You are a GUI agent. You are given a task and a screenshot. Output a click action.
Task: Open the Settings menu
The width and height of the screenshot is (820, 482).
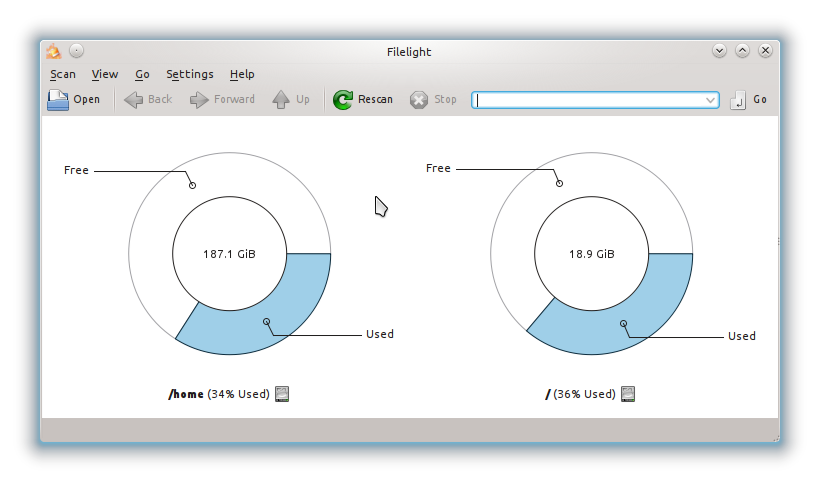coord(190,74)
